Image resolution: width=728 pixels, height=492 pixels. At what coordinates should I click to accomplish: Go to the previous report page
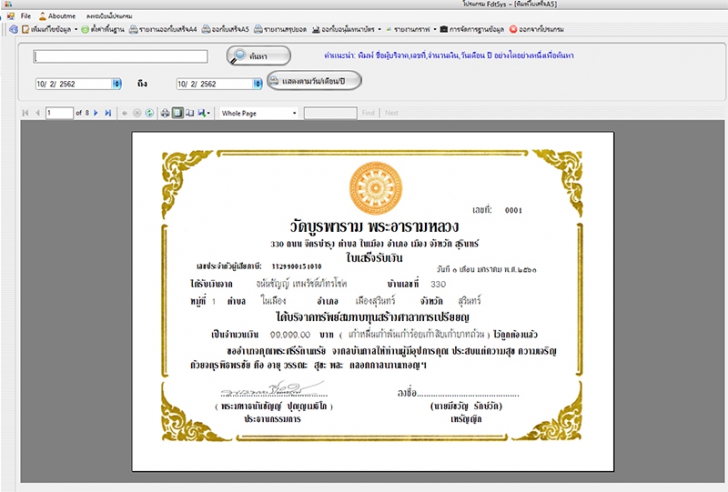click(x=37, y=113)
